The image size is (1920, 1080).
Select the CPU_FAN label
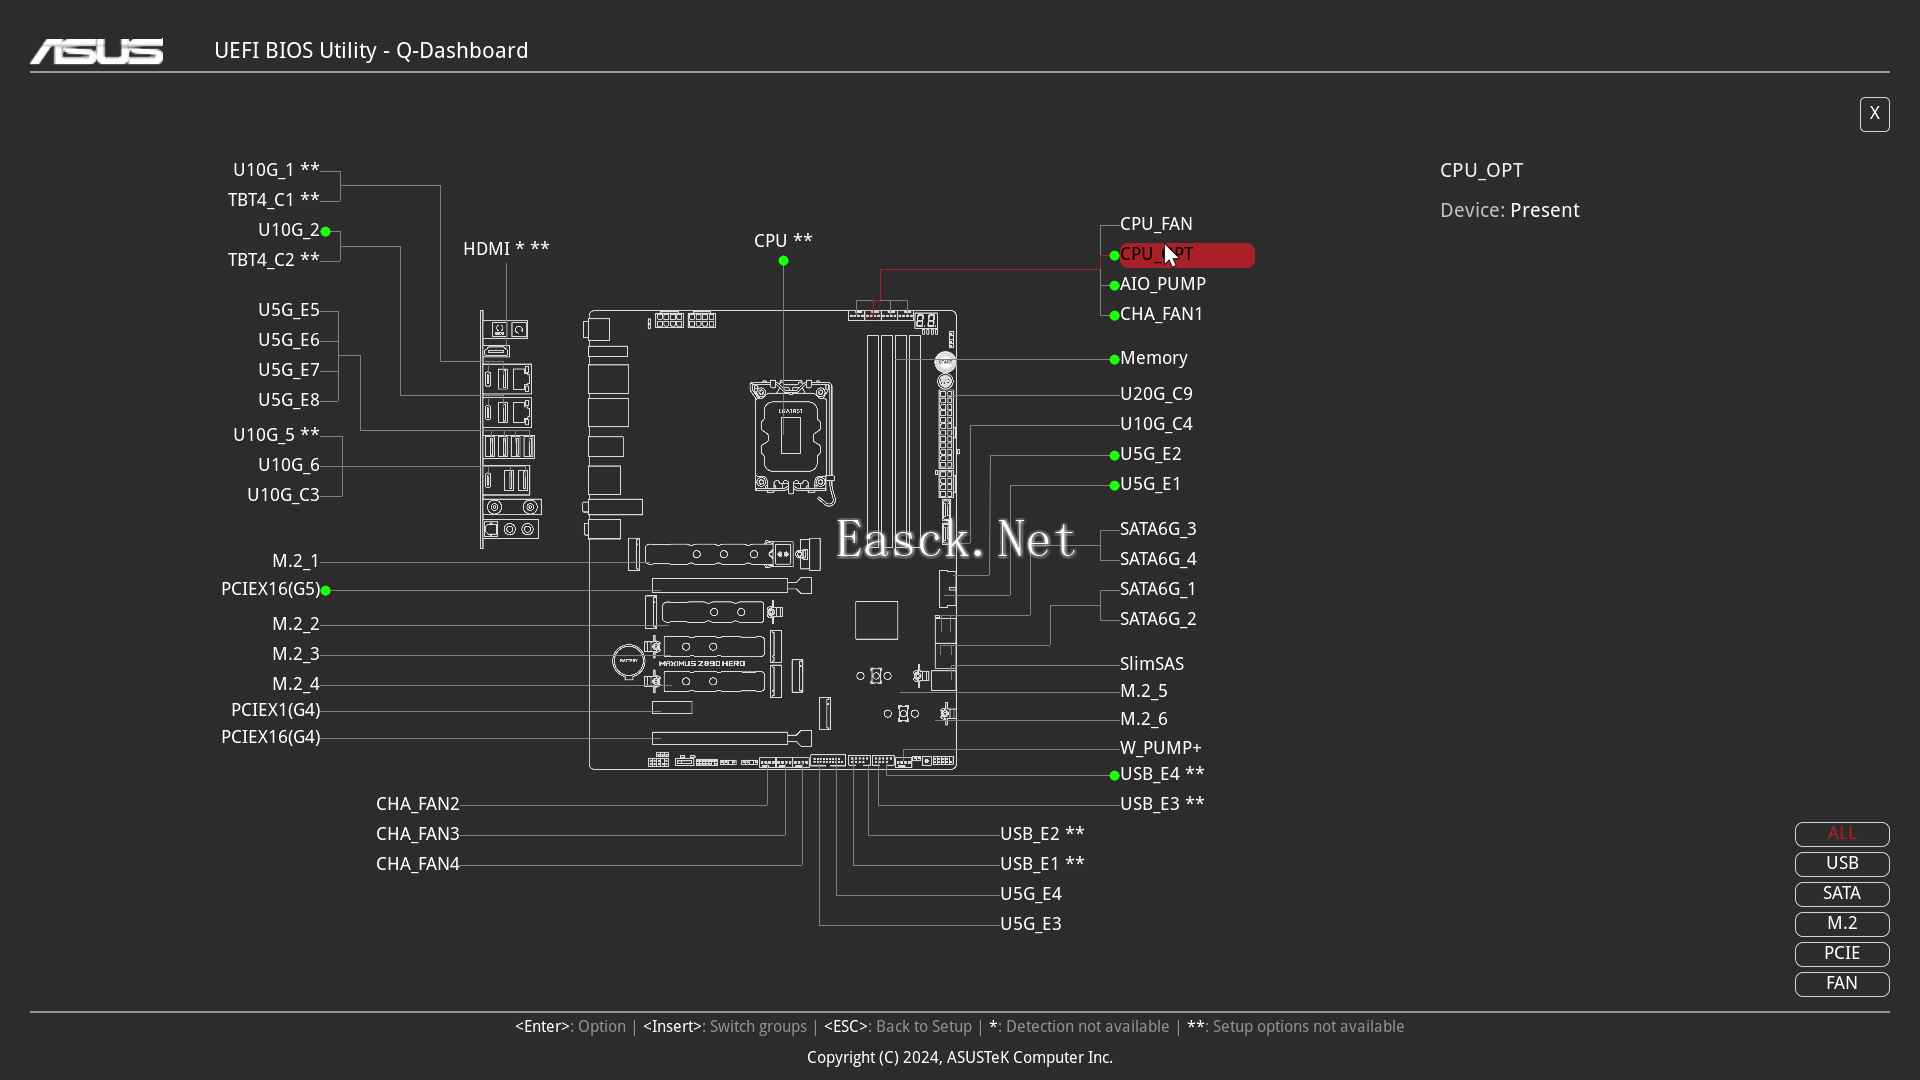point(1156,224)
